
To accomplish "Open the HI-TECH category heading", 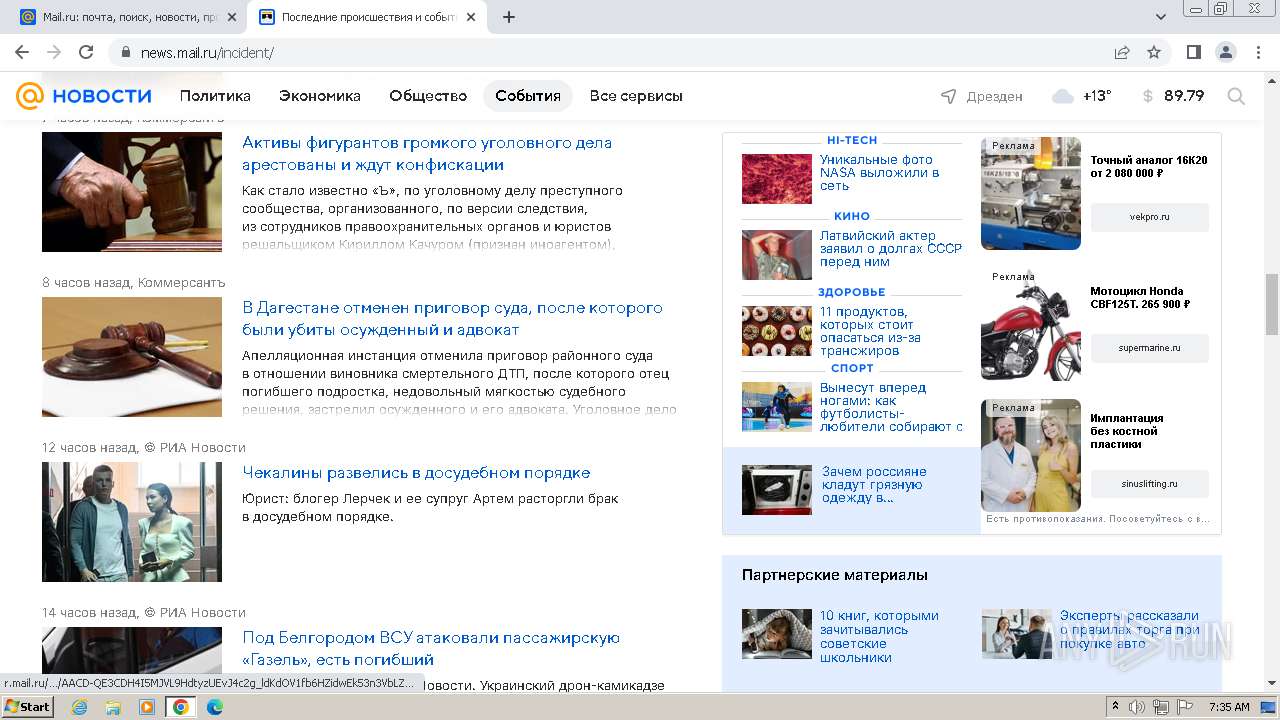I will pos(852,140).
